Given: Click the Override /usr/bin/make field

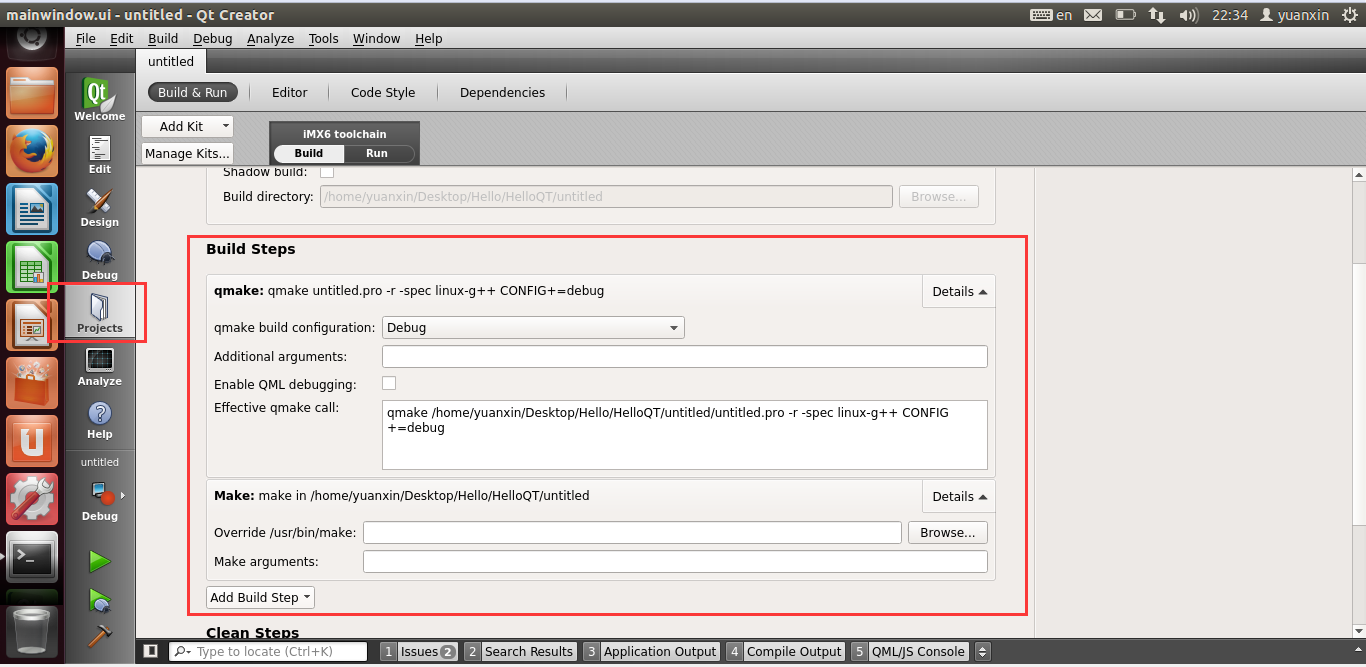Looking at the screenshot, I should point(632,533).
